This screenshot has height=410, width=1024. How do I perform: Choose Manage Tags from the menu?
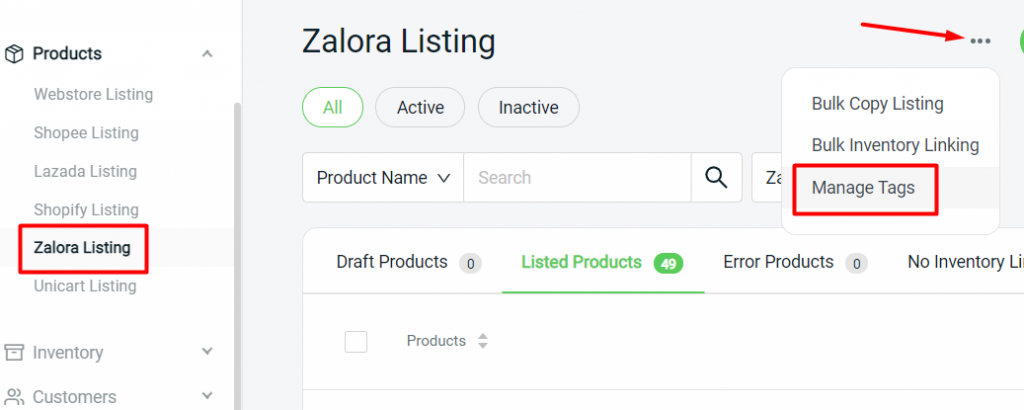coord(863,187)
